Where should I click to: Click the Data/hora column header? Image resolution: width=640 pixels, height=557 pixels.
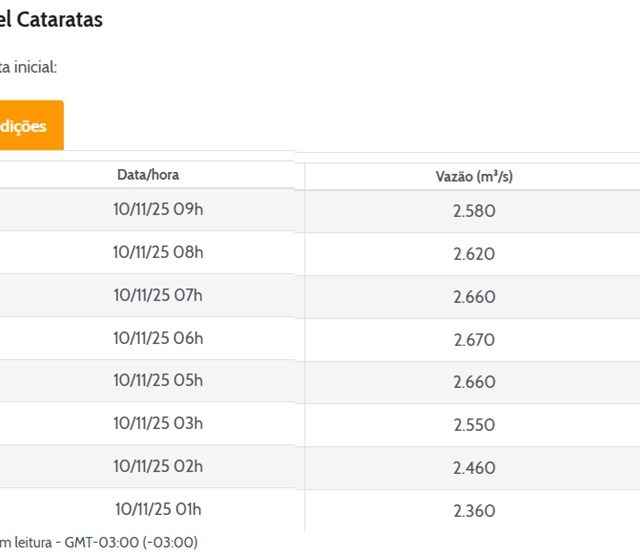pyautogui.click(x=148, y=175)
